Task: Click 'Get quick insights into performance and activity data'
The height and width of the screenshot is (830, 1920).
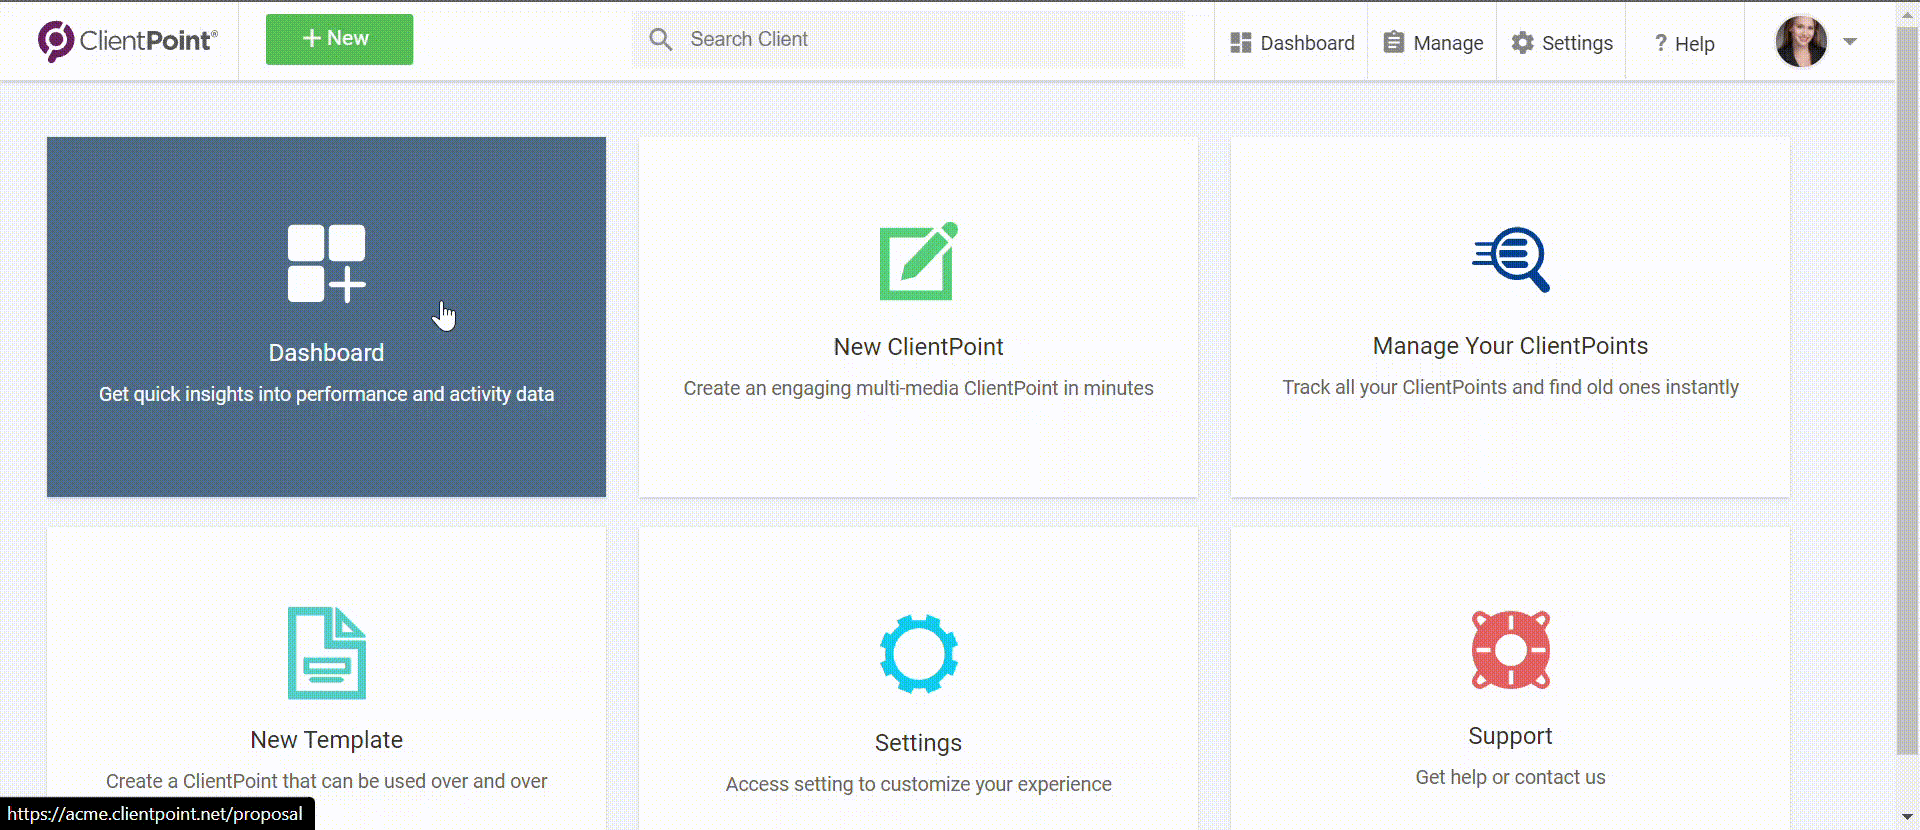Action: tap(326, 394)
